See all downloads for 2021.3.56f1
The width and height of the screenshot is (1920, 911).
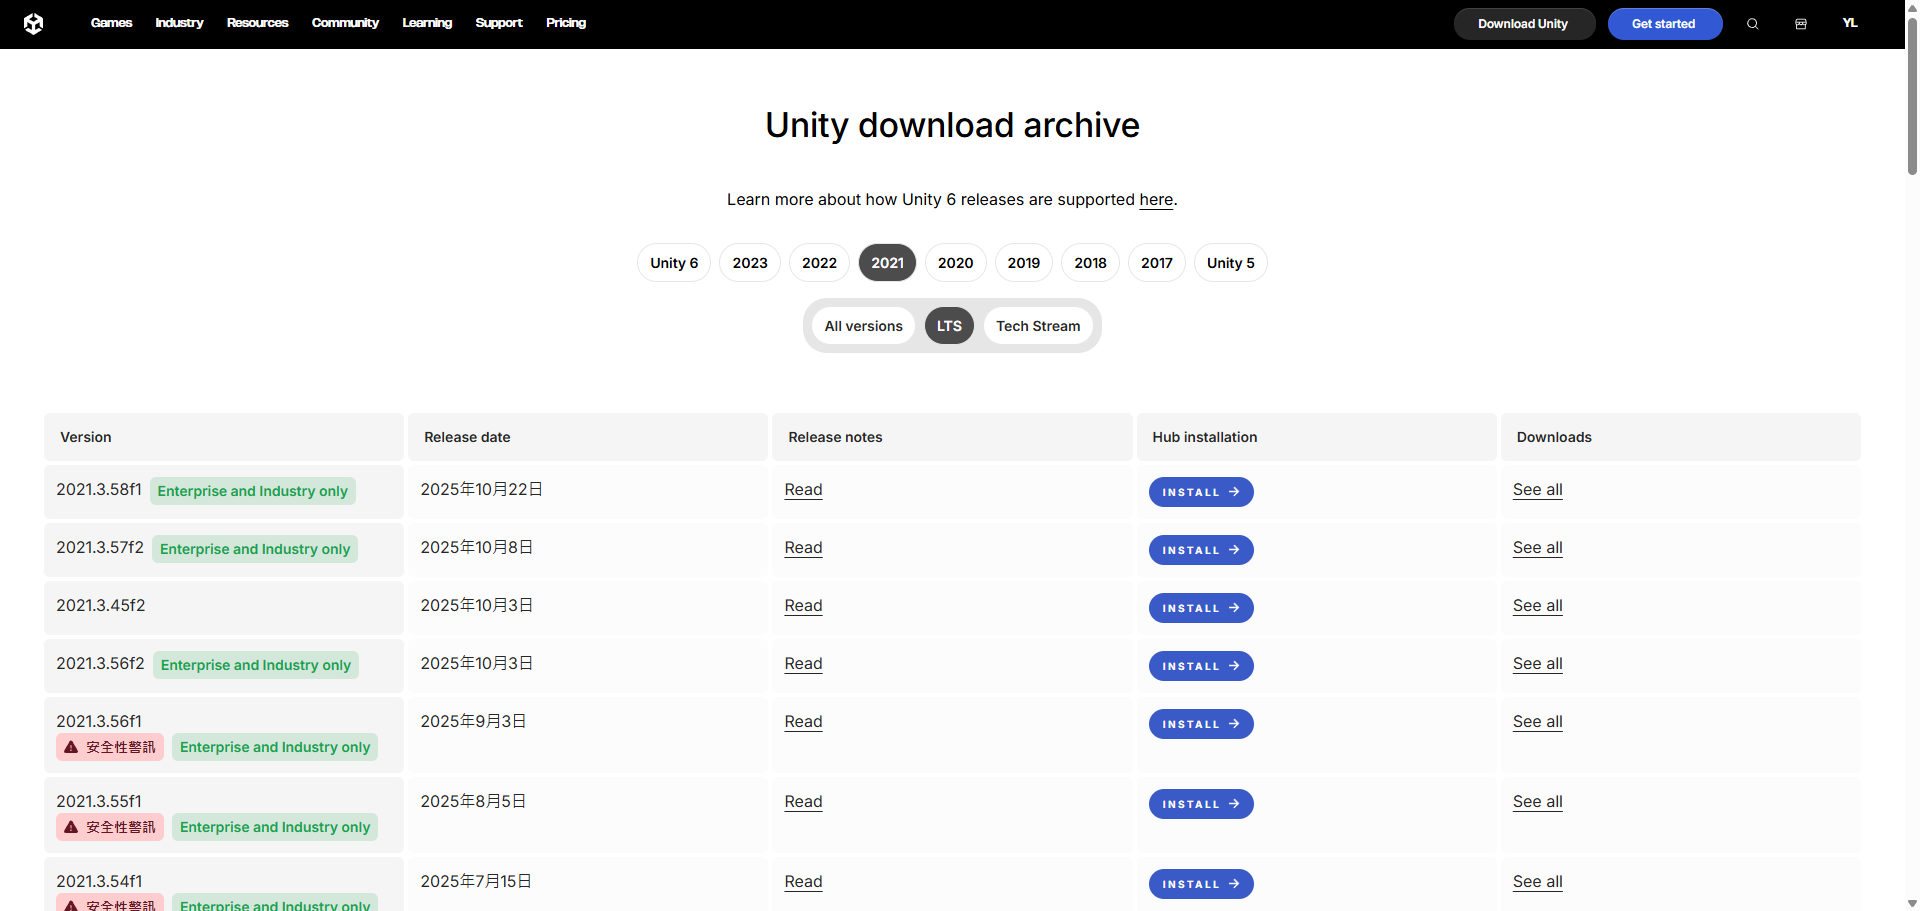pos(1537,722)
